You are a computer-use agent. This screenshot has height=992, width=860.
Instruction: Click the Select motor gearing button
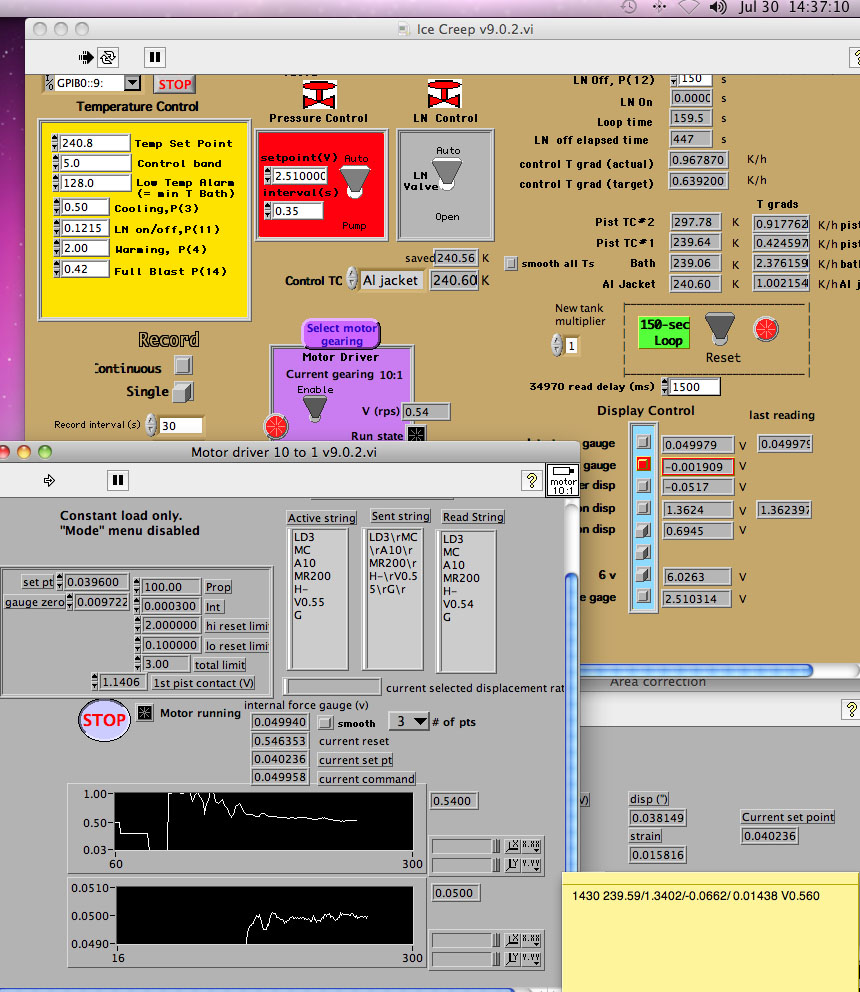(x=341, y=335)
